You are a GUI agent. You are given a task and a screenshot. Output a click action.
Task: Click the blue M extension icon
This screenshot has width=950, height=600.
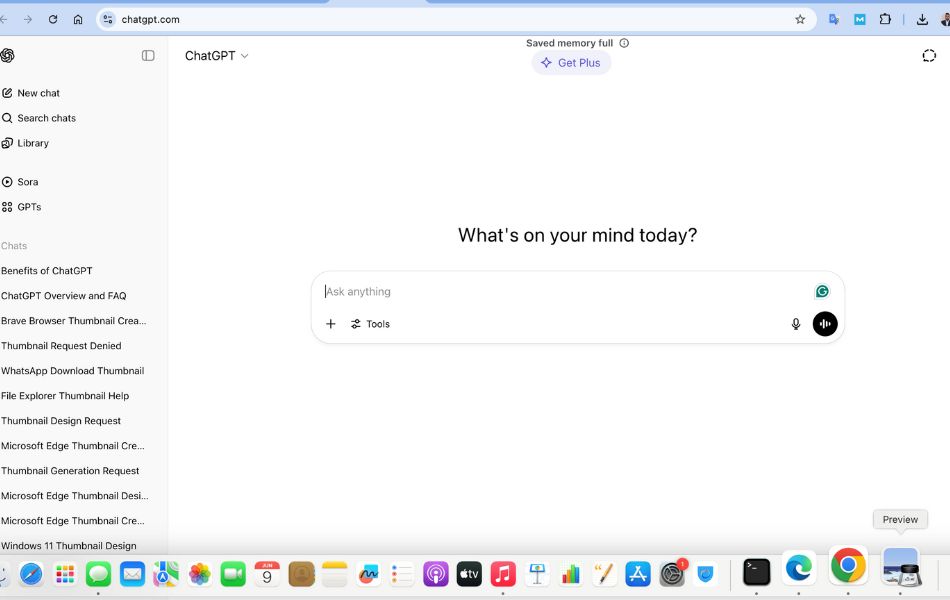(860, 19)
